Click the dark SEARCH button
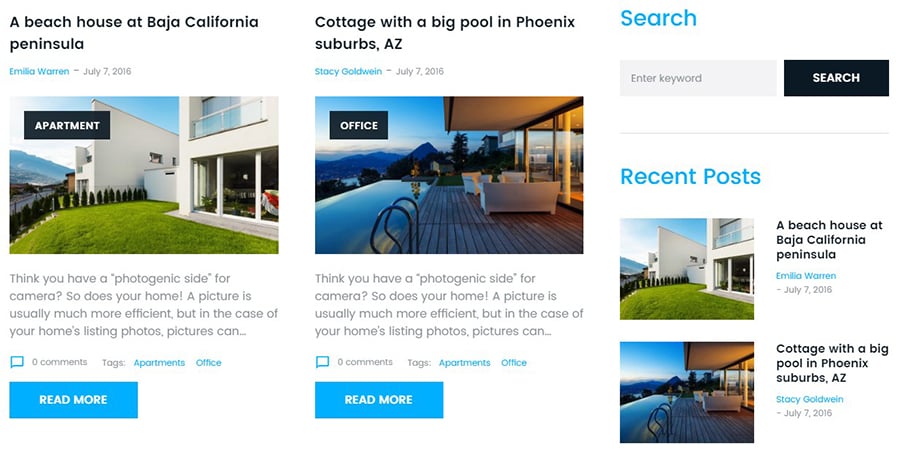Screen dimensions: 900x449 pyautogui.click(x=836, y=78)
